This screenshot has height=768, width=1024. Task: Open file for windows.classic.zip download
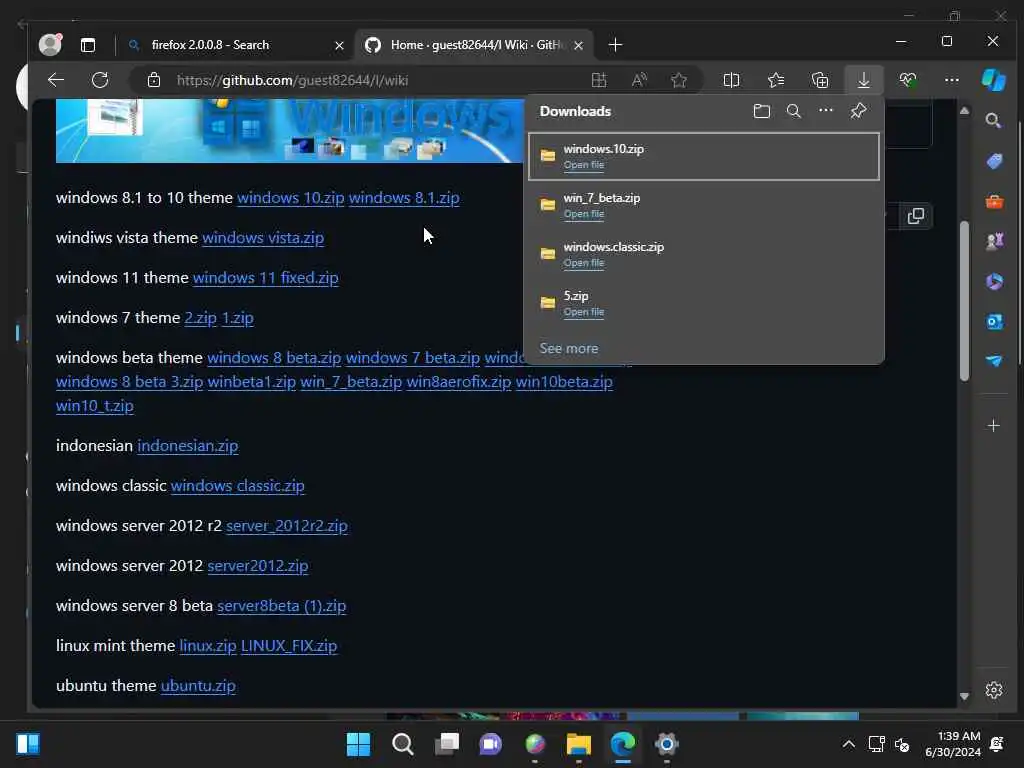pyautogui.click(x=584, y=263)
